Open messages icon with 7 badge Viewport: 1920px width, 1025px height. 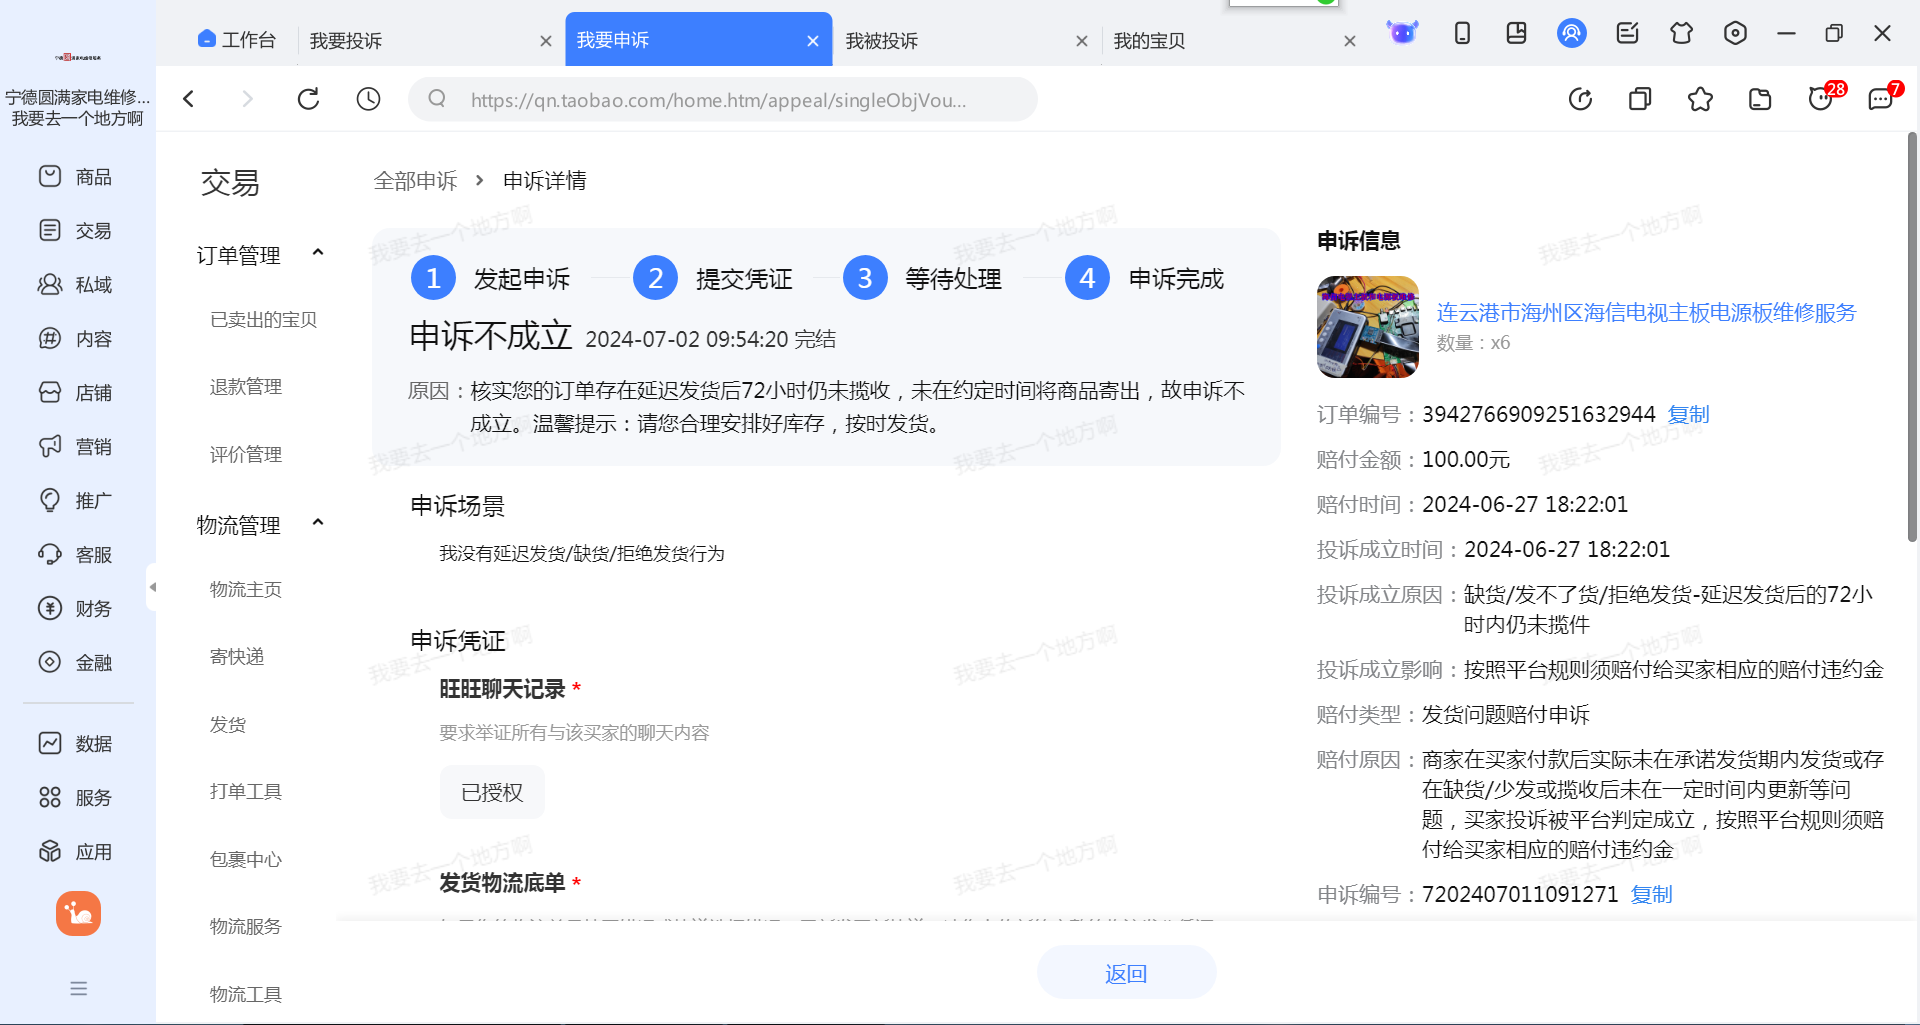point(1883,97)
